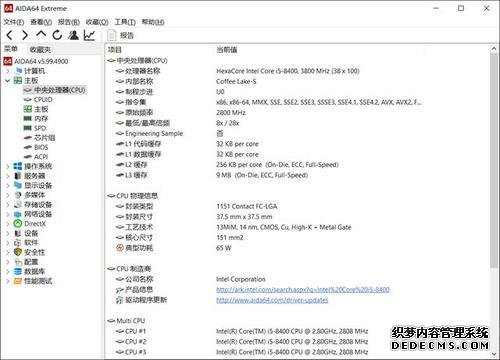Click the 软件 software icon
The image size is (500, 360).
[x=18, y=243]
